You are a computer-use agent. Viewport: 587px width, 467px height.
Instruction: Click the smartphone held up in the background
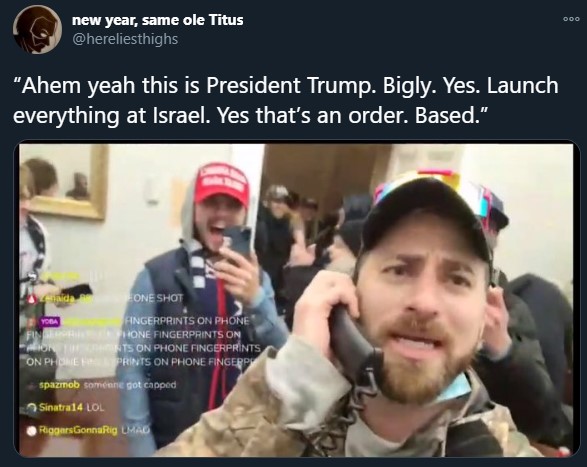tap(238, 243)
